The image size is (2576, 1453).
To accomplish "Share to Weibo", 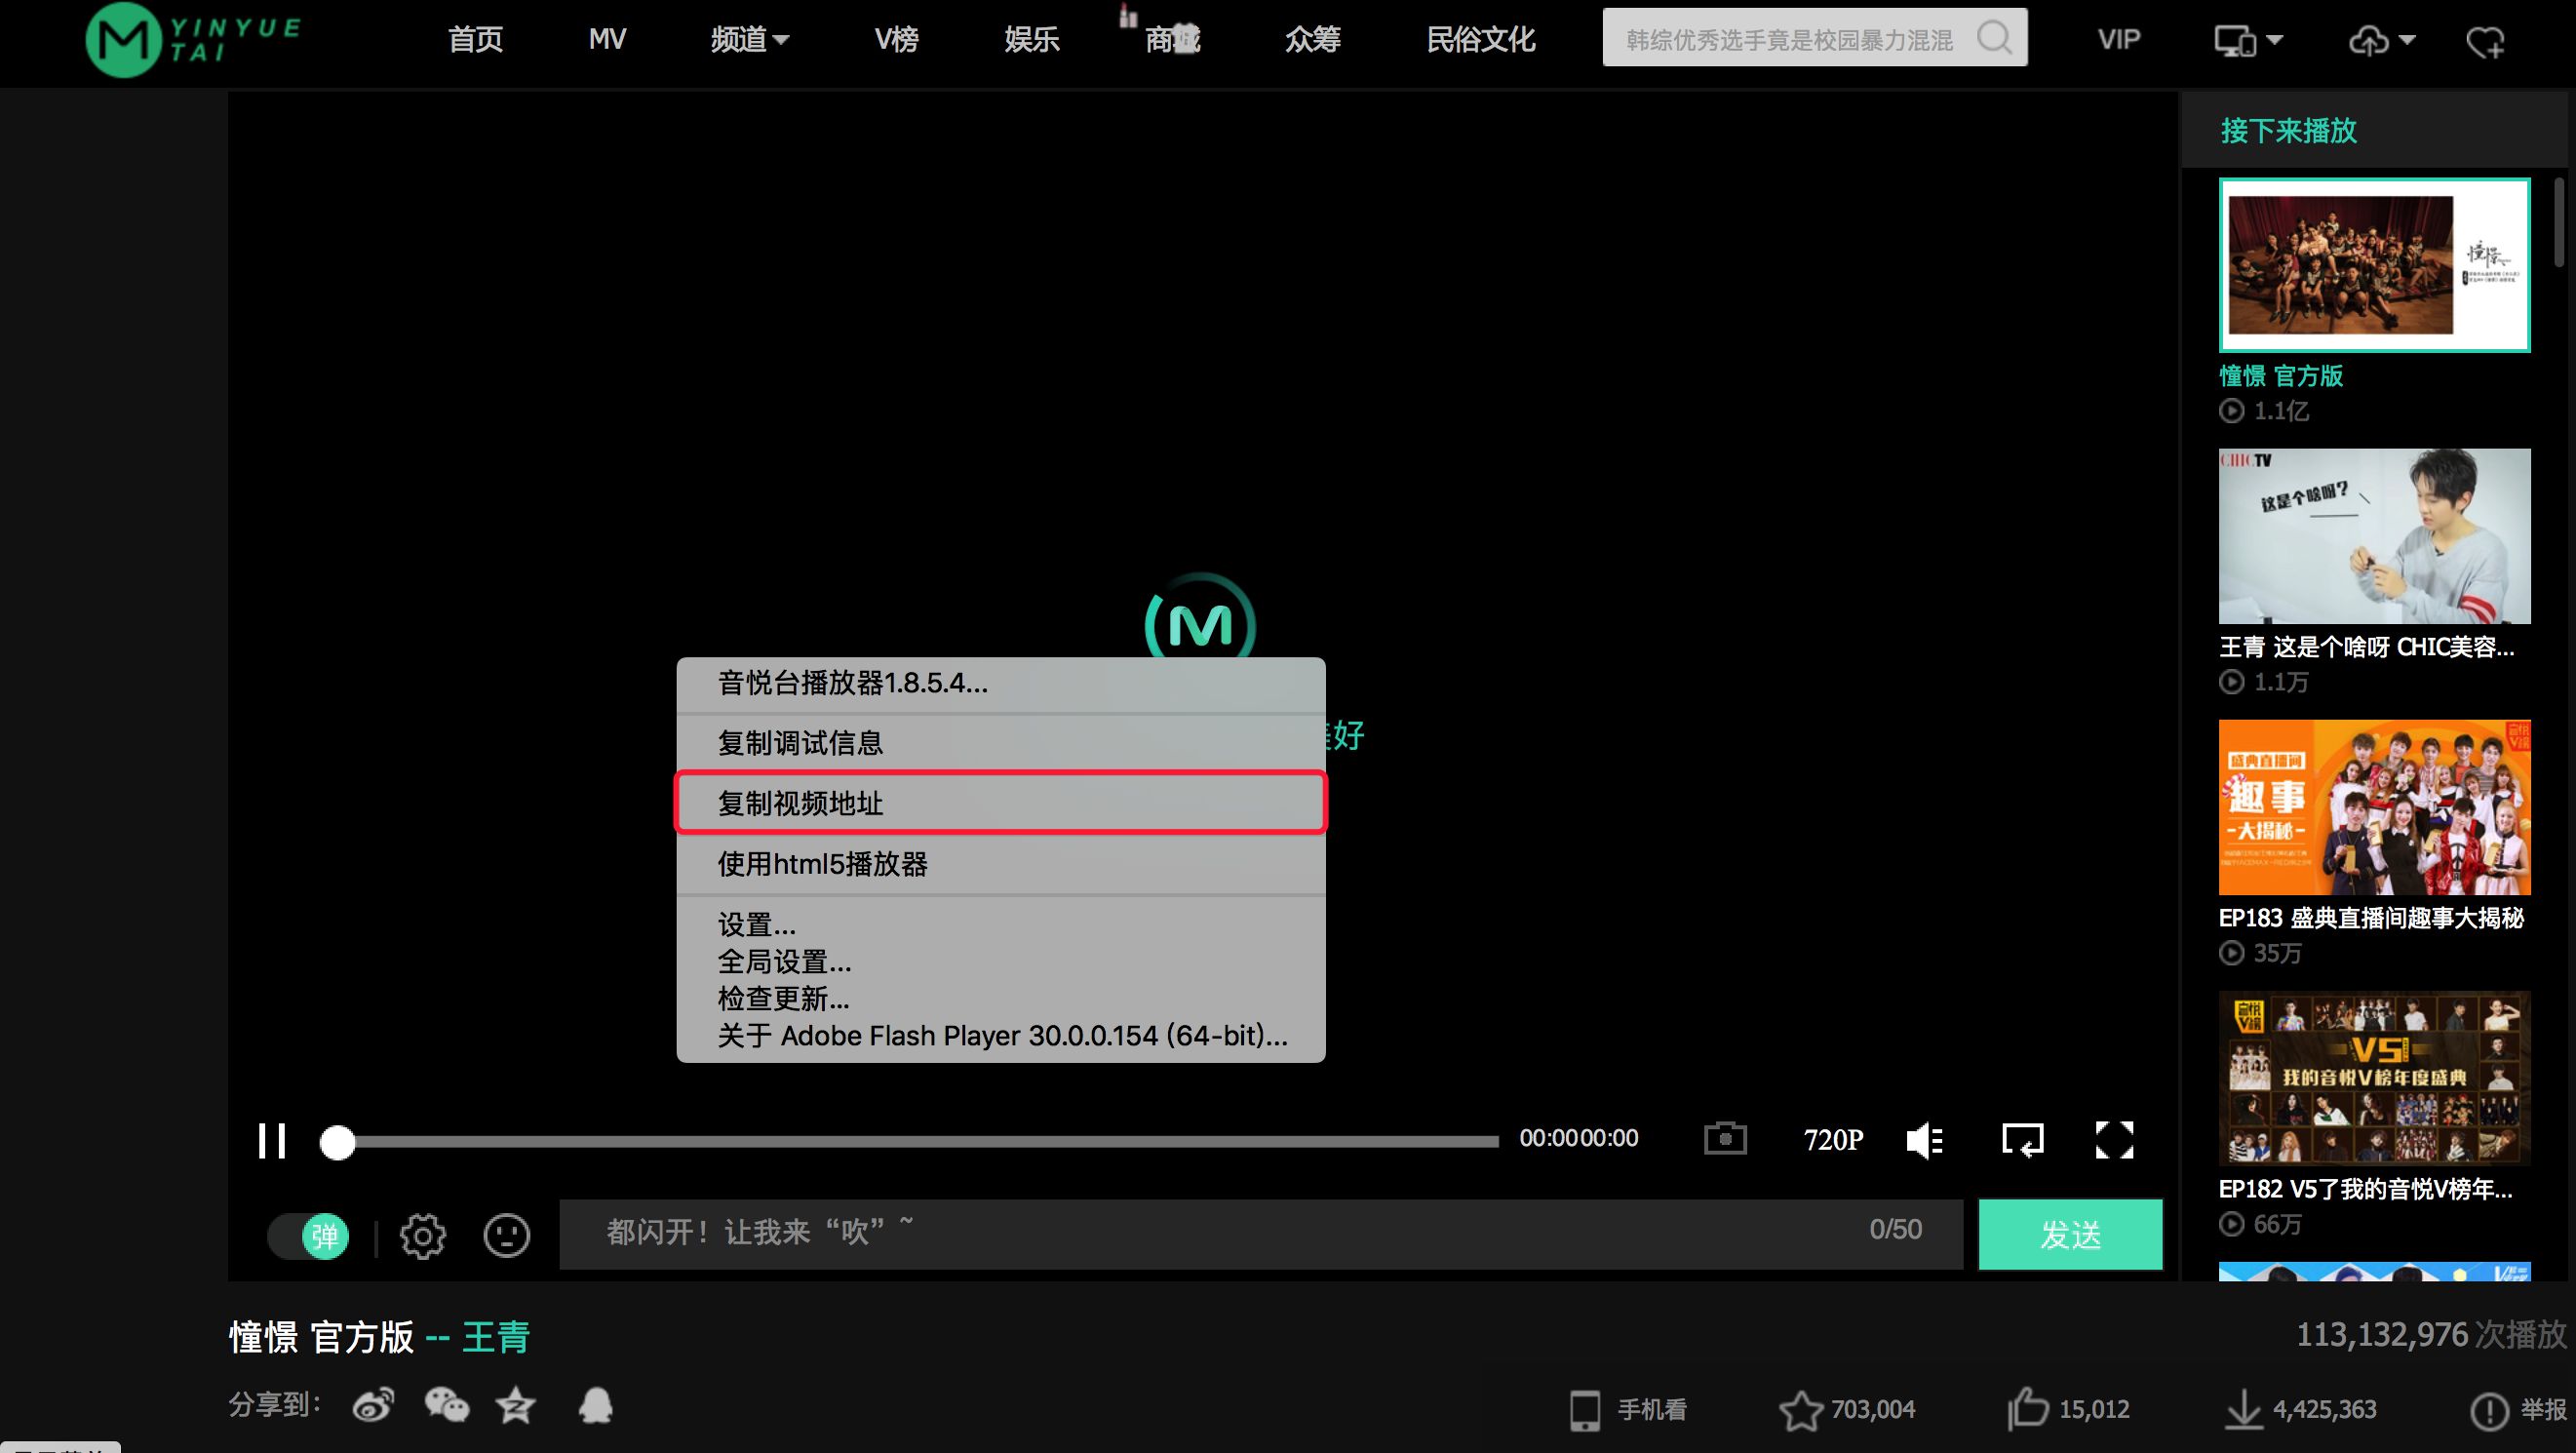I will pos(373,1406).
